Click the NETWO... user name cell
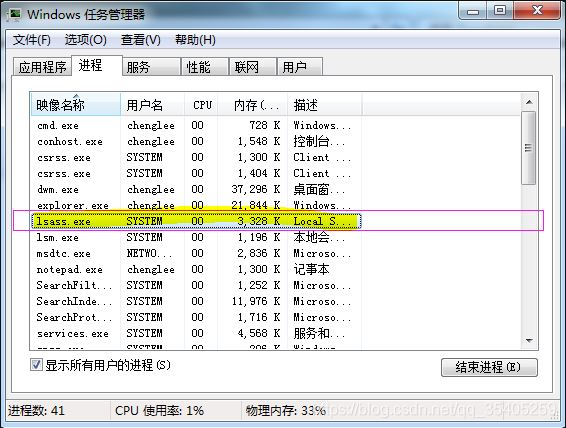This screenshot has width=566, height=428. tap(149, 253)
